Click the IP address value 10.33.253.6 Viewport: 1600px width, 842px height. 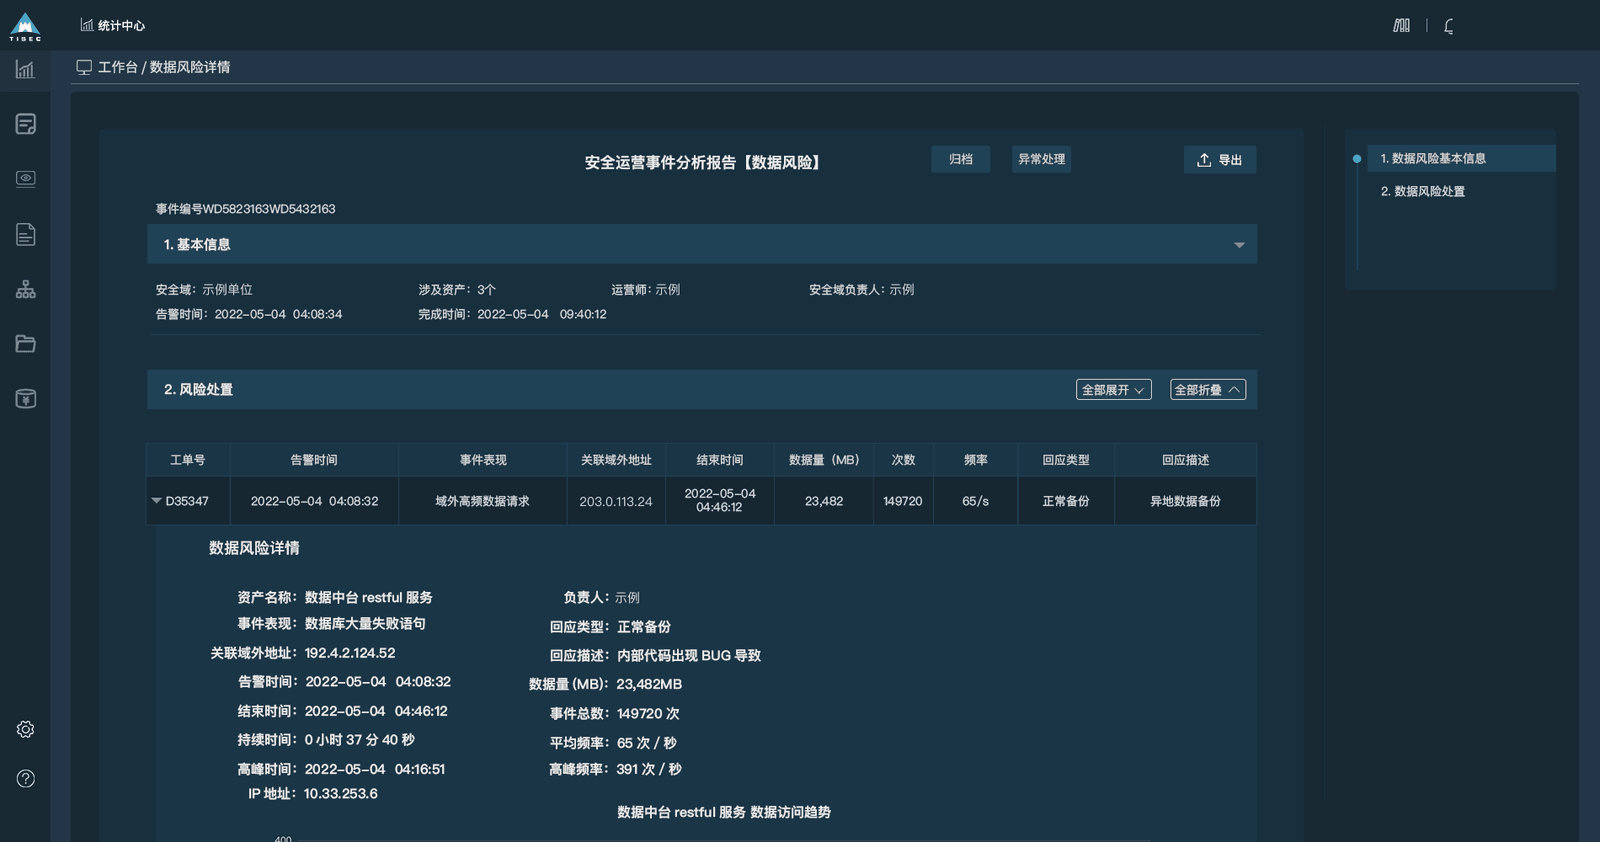(x=341, y=794)
